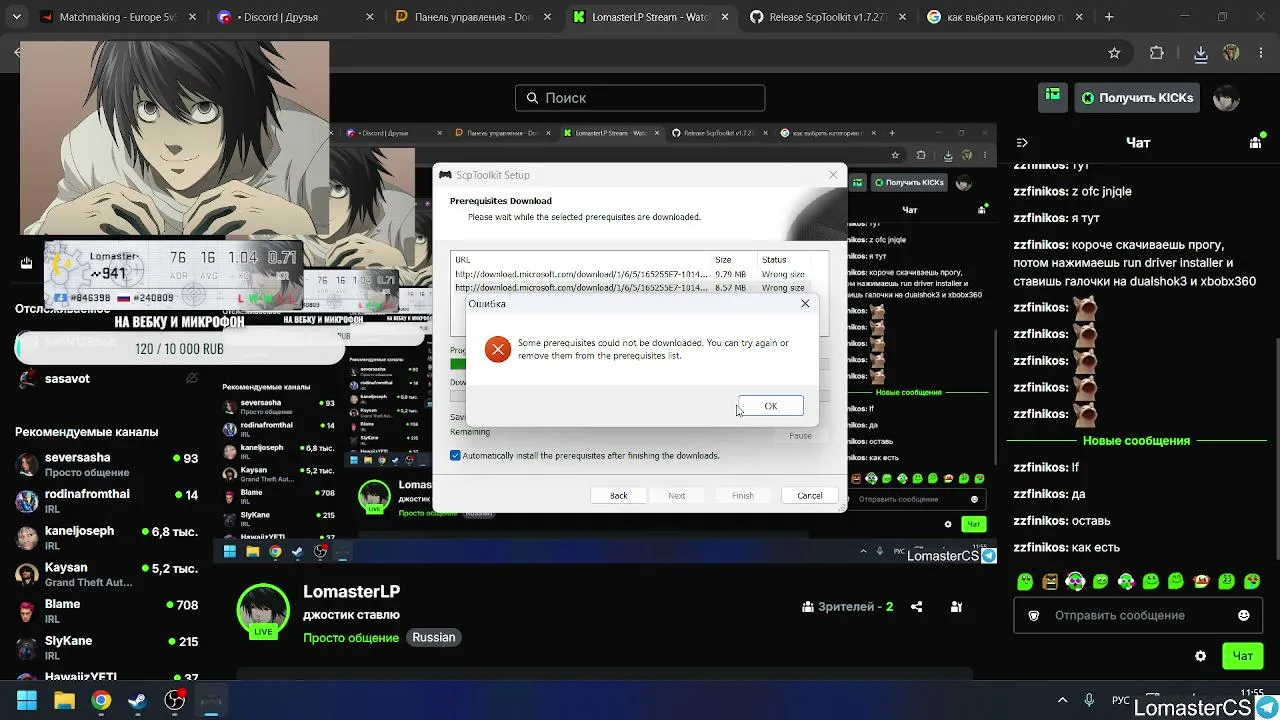The height and width of the screenshot is (720, 1280).
Task: Open the kaneljoseph recommended channel
Action: click(105, 538)
